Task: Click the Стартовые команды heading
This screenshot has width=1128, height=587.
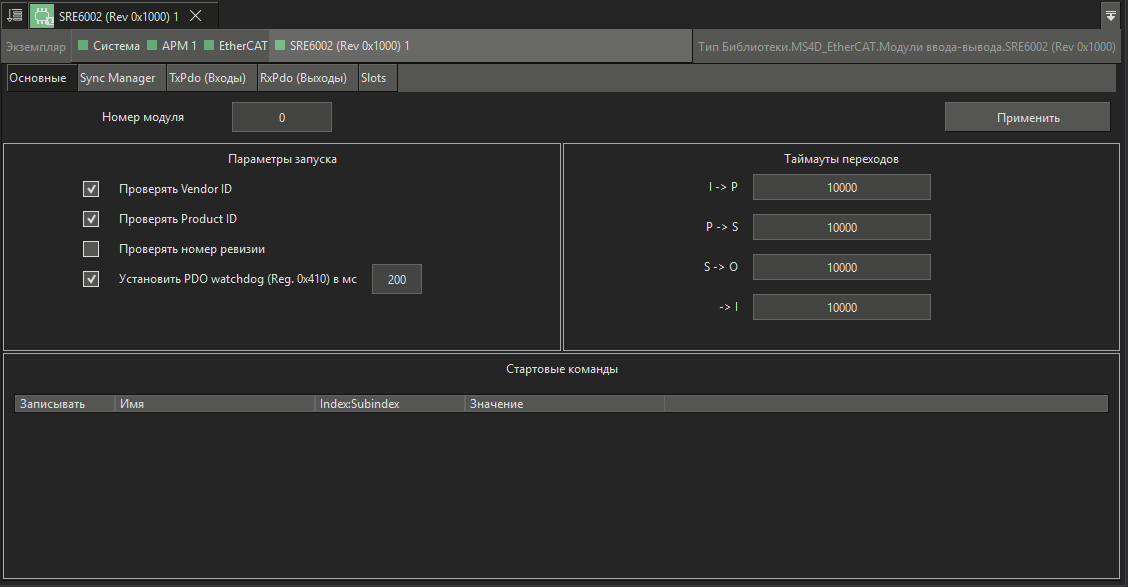Action: (562, 369)
